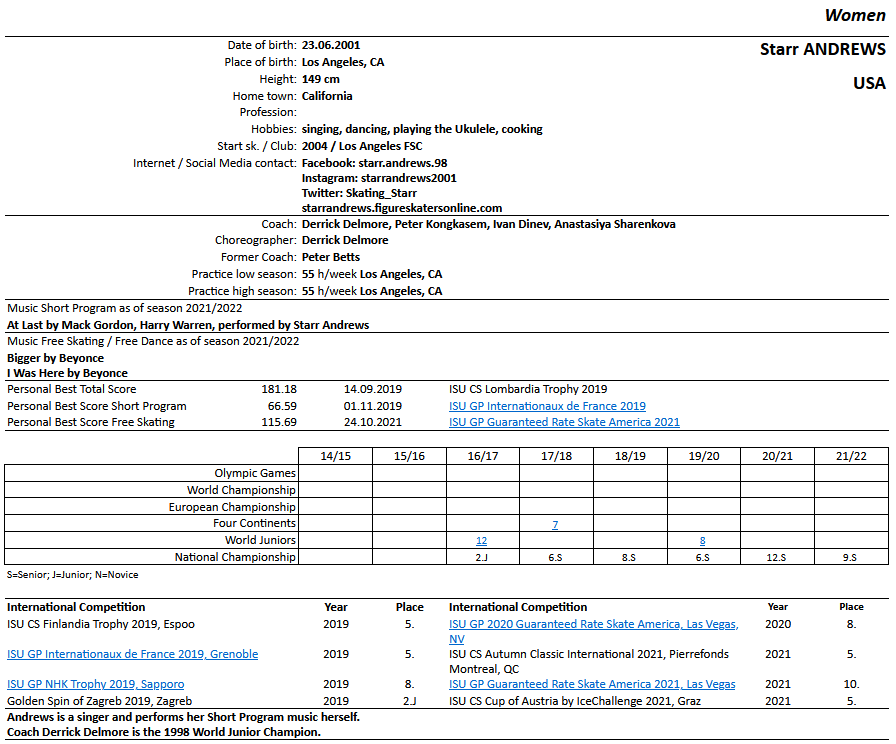Click place '10.' for Skate America 2021
The width and height of the screenshot is (896, 744).
pyautogui.click(x=851, y=684)
